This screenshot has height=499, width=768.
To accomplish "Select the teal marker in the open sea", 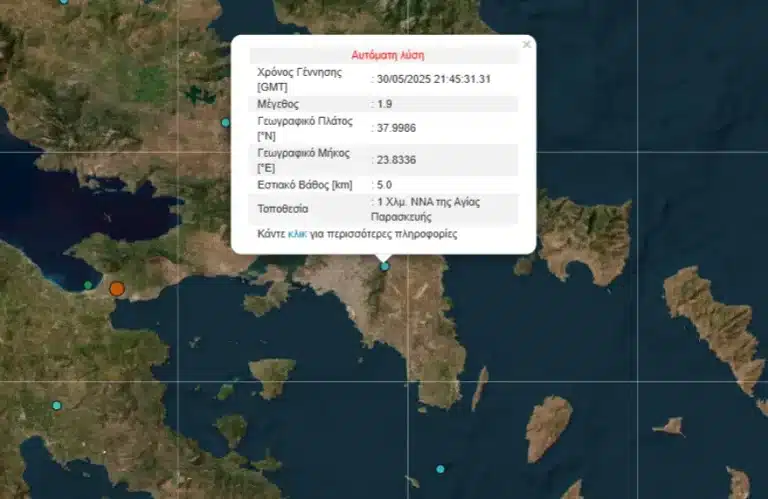I will click(x=440, y=469).
